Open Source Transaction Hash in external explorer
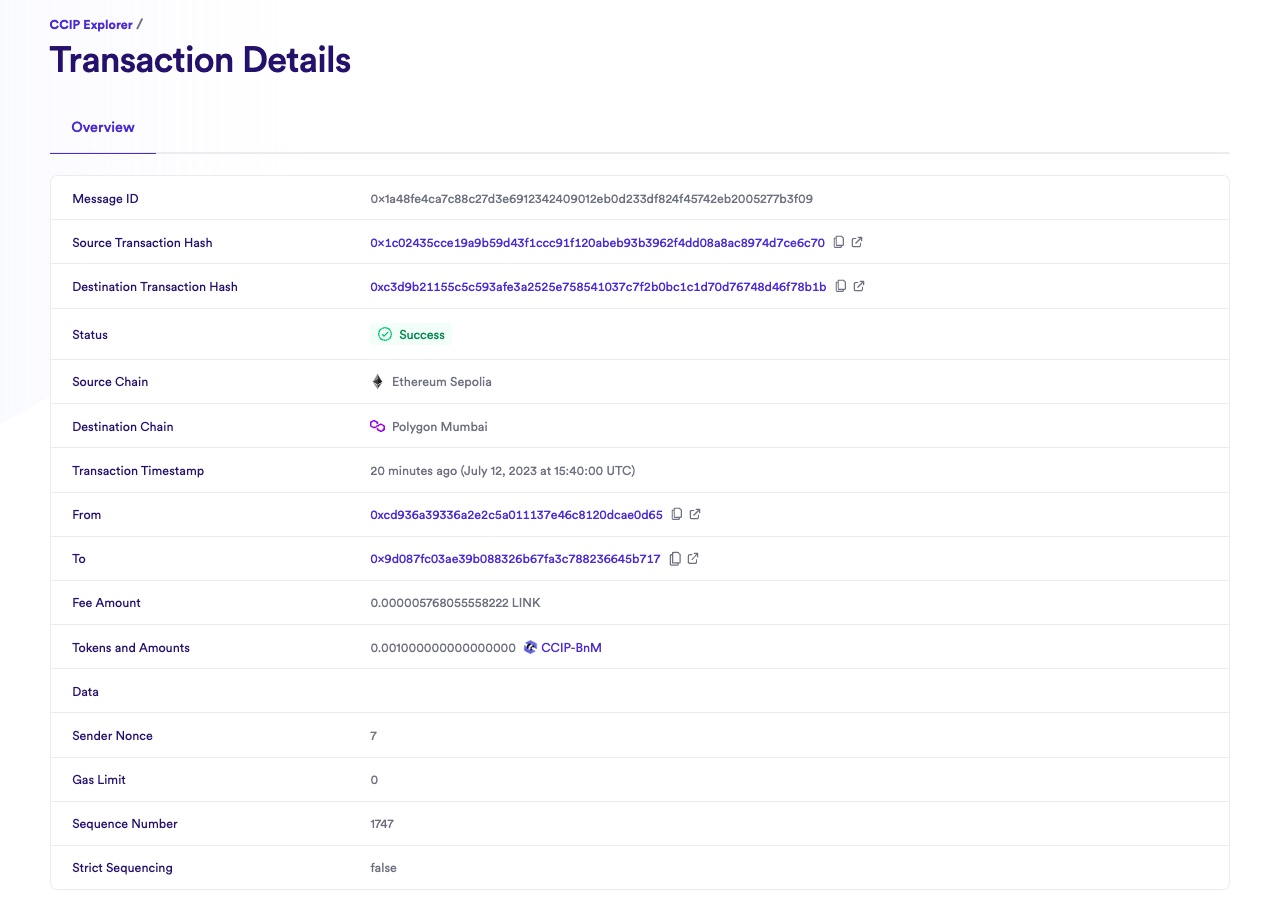This screenshot has height=918, width=1262. tap(857, 242)
